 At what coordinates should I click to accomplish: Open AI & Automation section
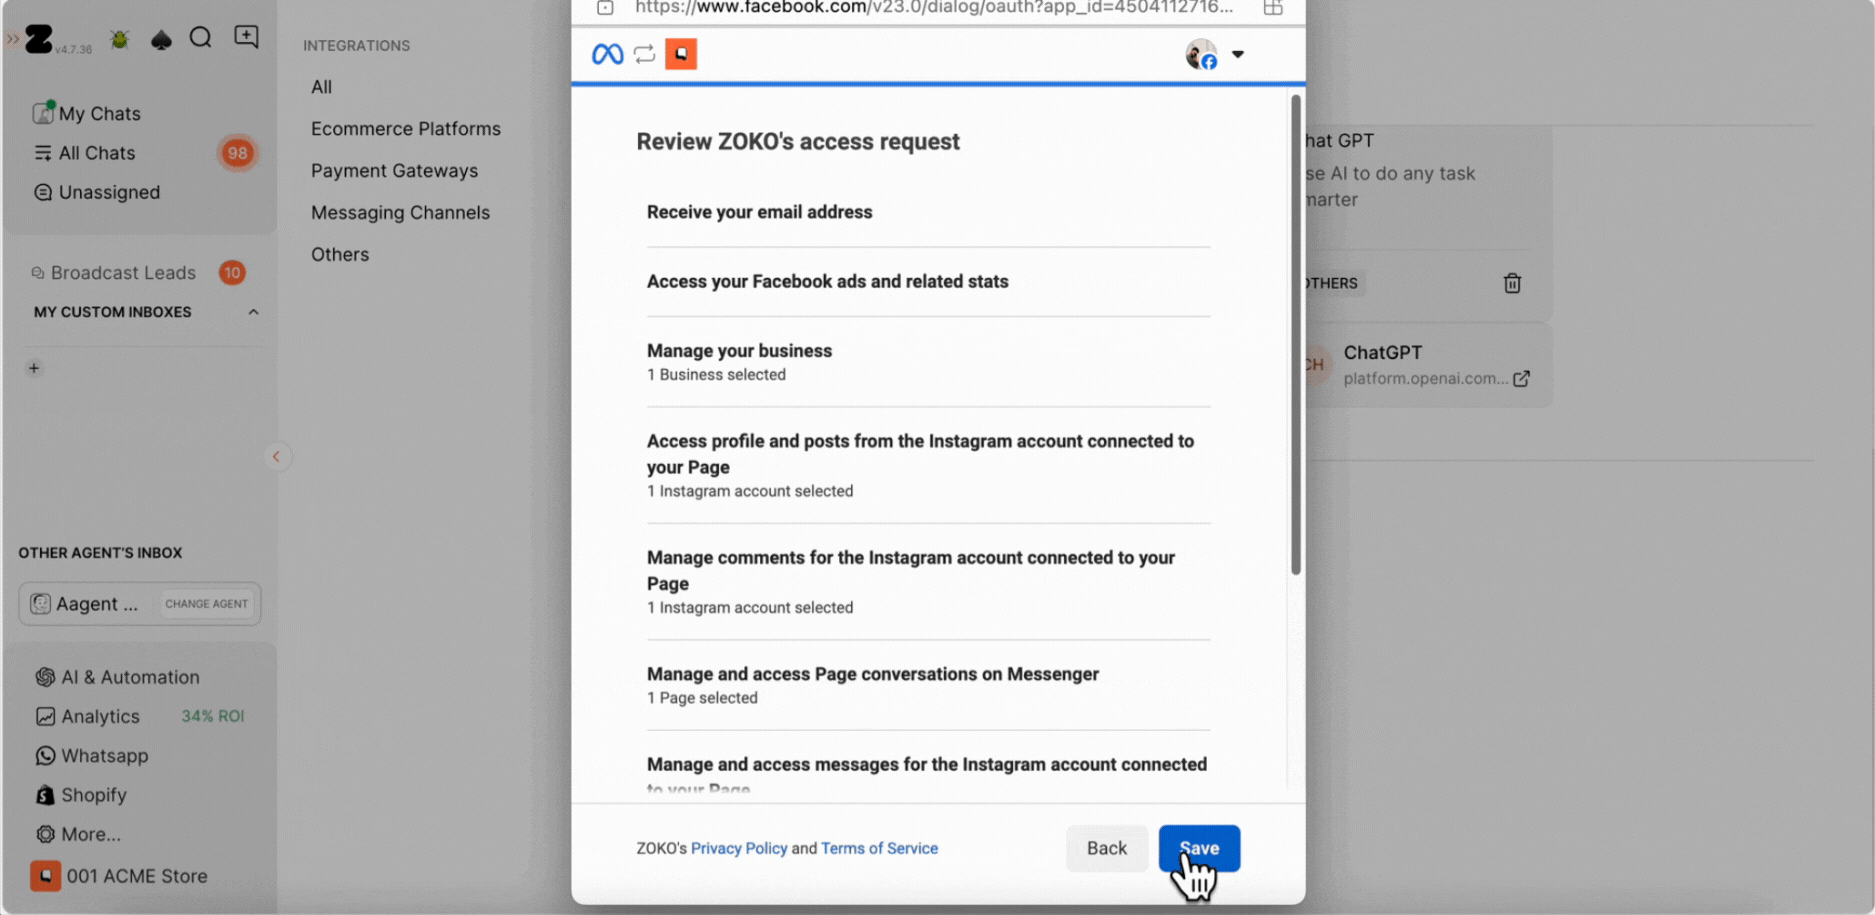point(130,677)
